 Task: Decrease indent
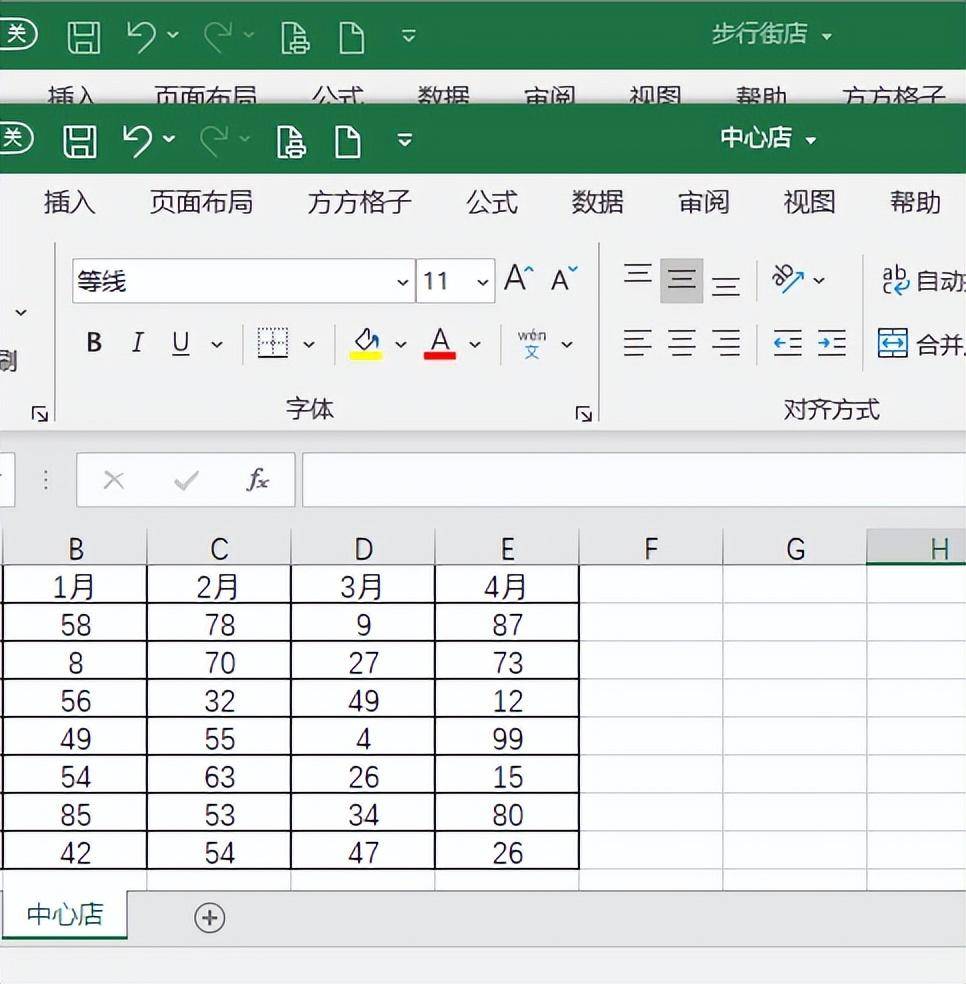click(788, 343)
